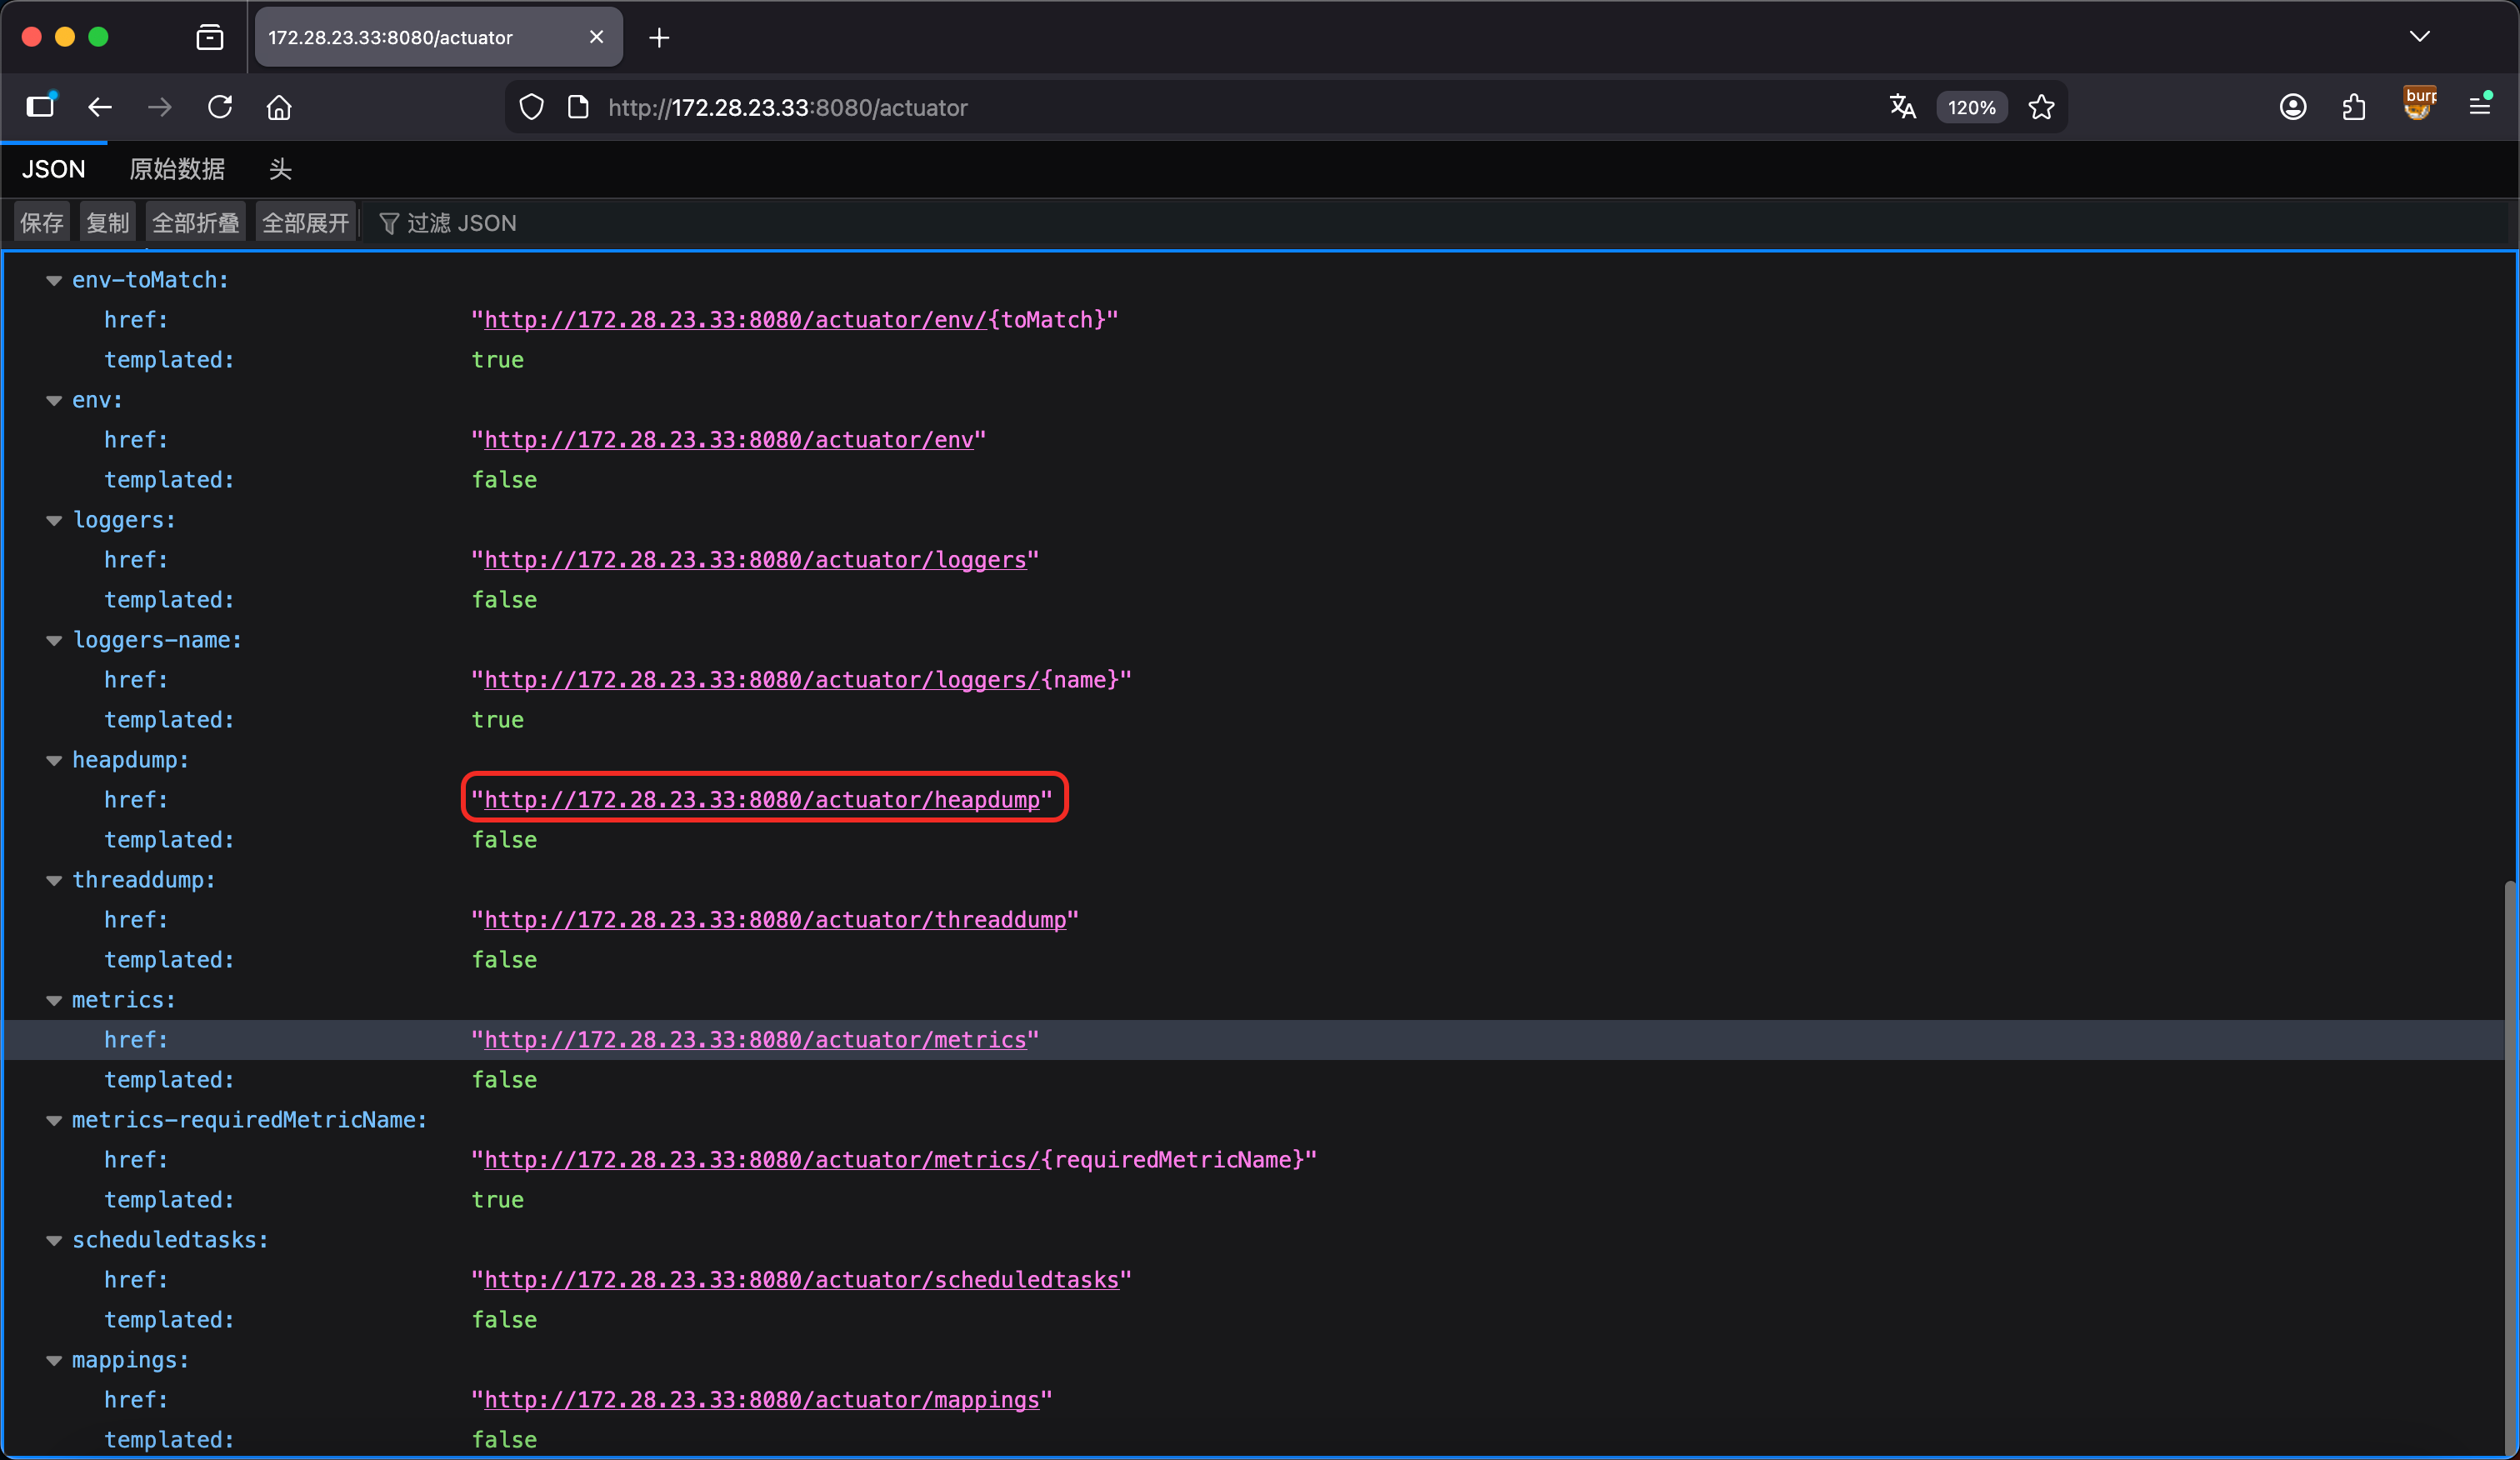Open the list all tabs chevron
This screenshot has width=2520, height=1460.
2419,37
